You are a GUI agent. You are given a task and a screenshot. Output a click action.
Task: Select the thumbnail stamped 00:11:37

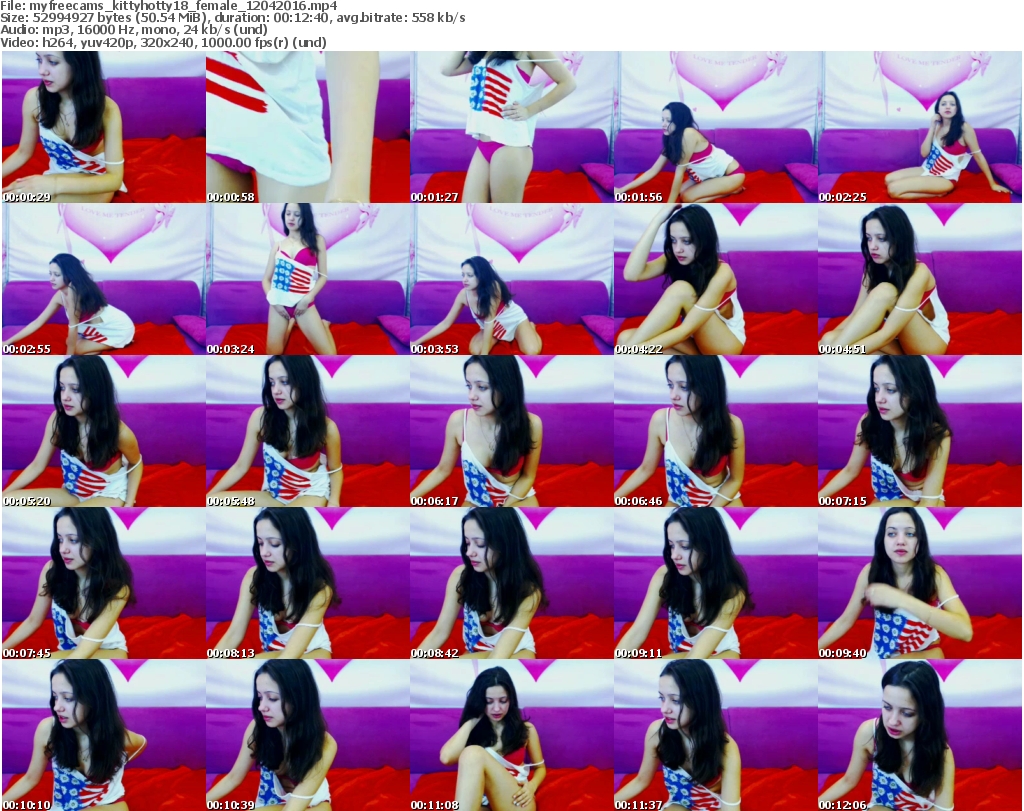716,735
